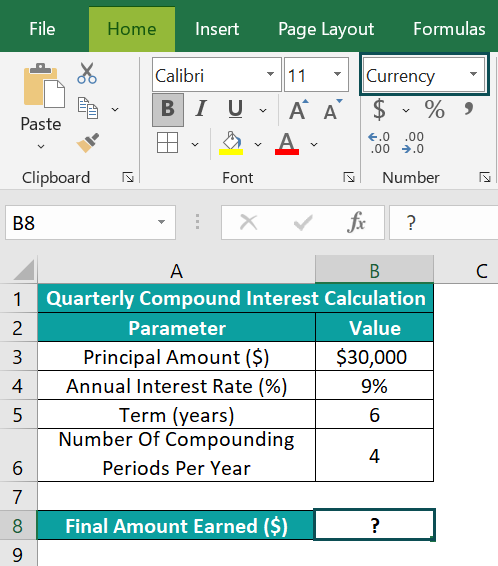The image size is (498, 566).
Task: Apply yellow fill with the paint bucket
Action: coord(231,143)
